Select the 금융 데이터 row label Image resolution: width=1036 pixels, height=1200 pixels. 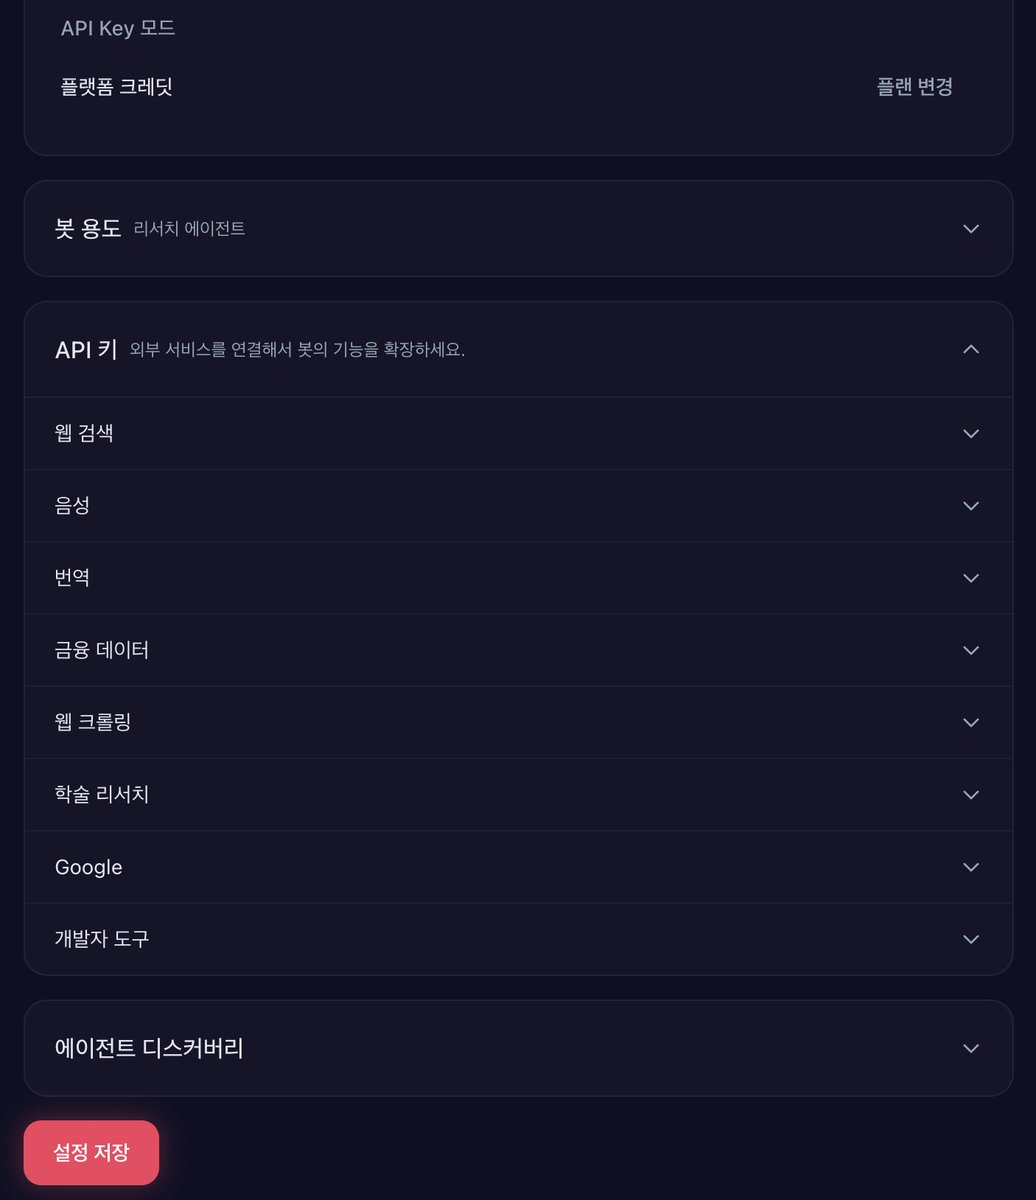coord(102,650)
